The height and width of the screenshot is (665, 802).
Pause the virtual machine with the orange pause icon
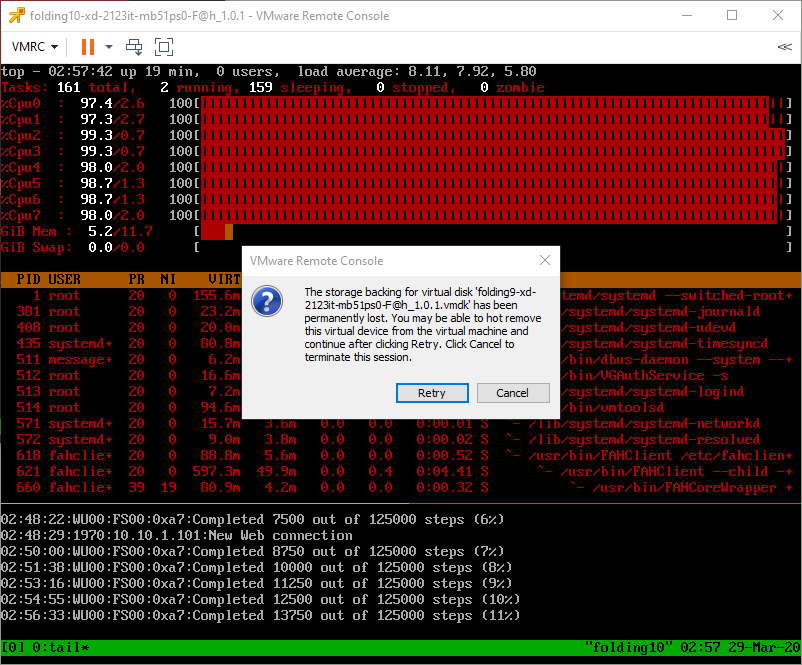(x=88, y=47)
